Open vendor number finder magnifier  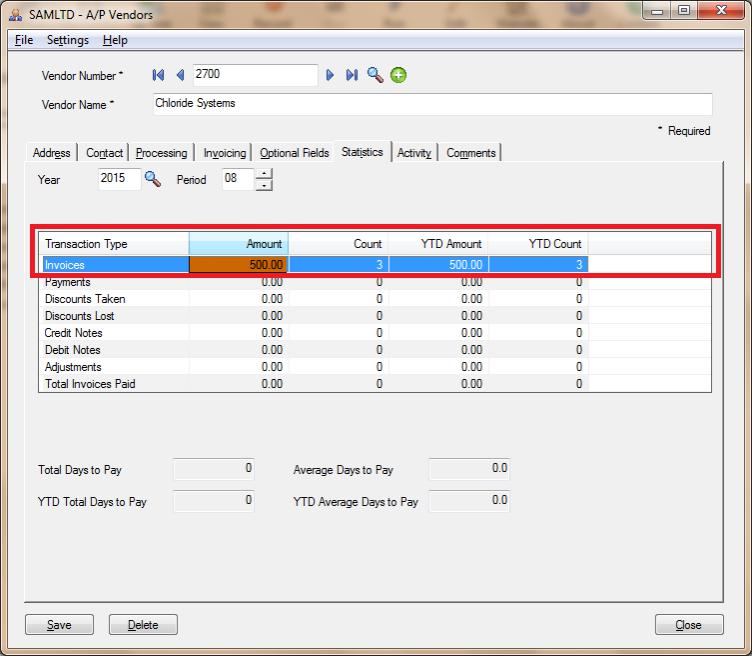(375, 75)
